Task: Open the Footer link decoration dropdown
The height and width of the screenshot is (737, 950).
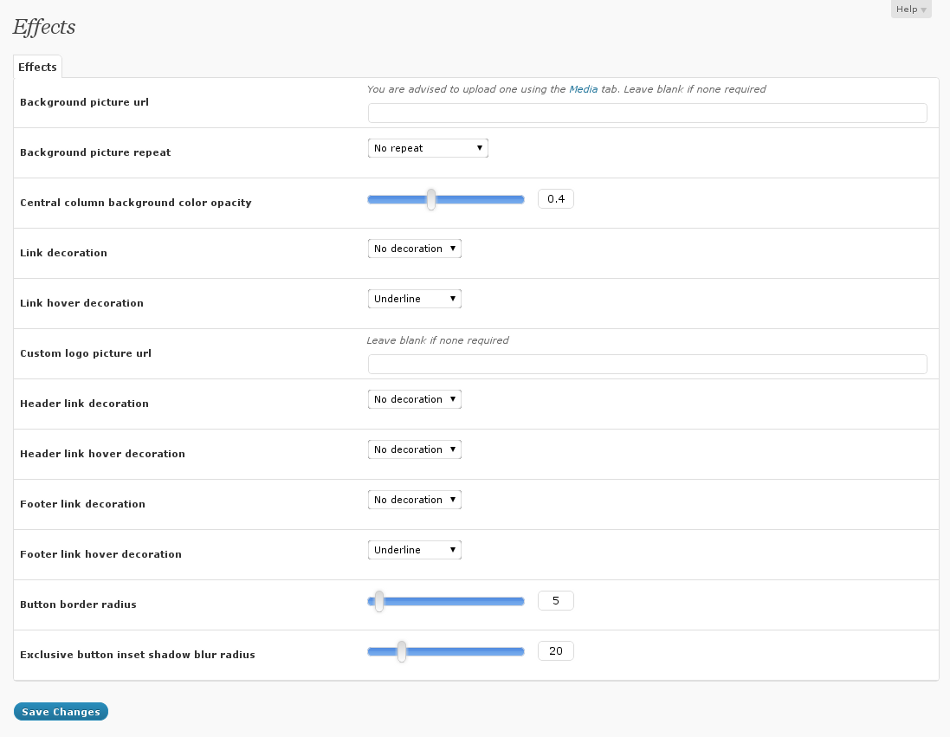Action: (x=414, y=500)
